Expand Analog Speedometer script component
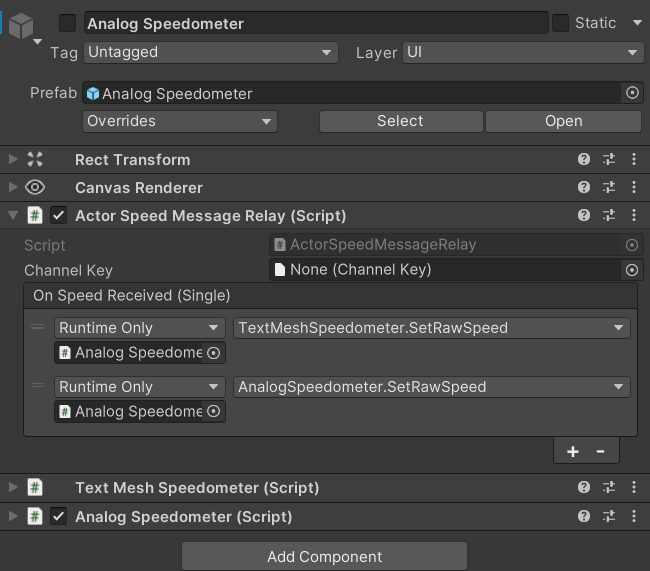This screenshot has width=650, height=571. (13, 516)
